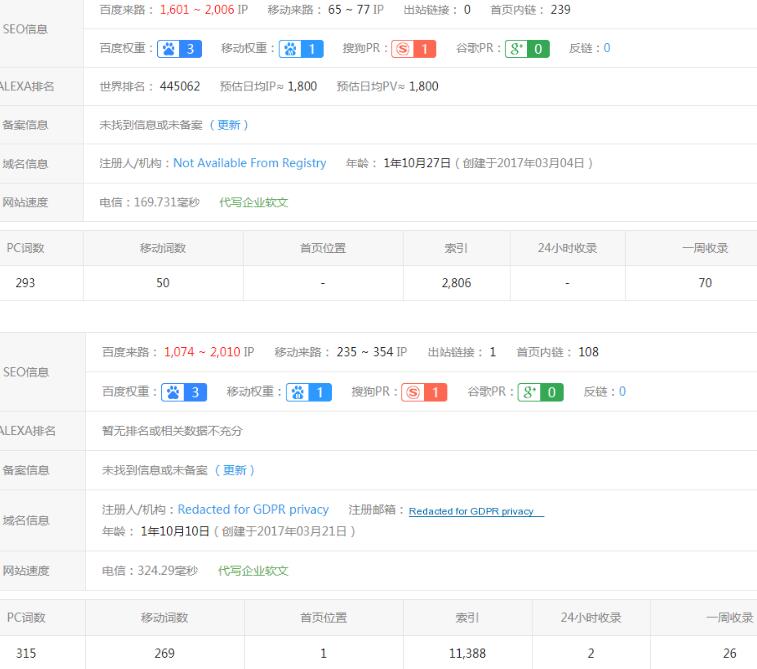The width and height of the screenshot is (757, 669).
Task: Click the index count 11,388 in the table
Action: coord(468,653)
